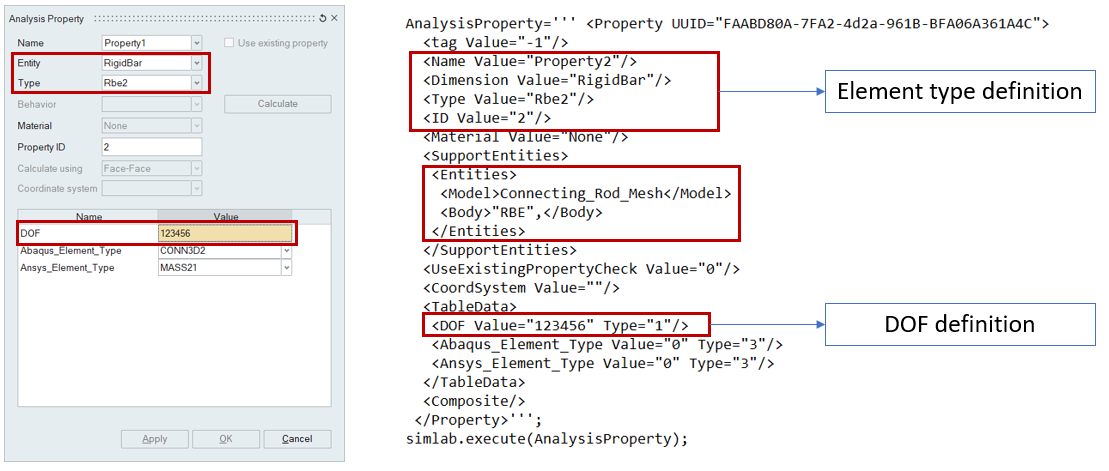Click the OK button
The height and width of the screenshot is (471, 1109).
point(226,439)
